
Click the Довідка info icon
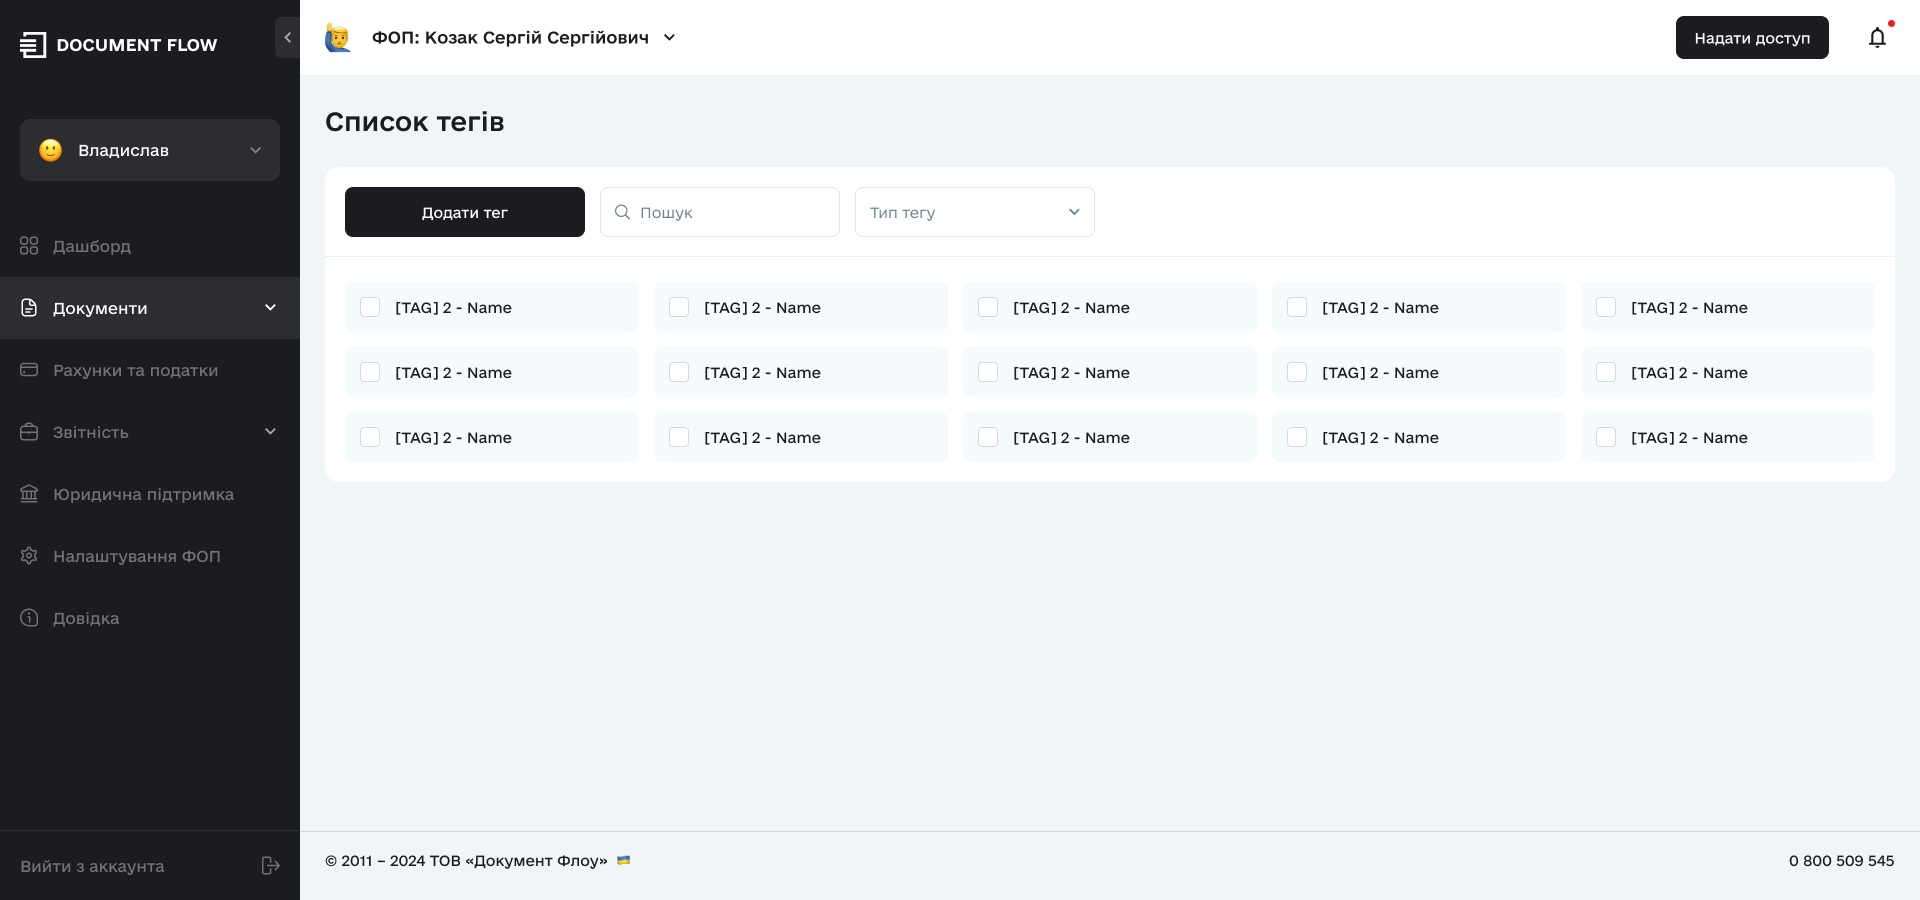click(x=29, y=618)
